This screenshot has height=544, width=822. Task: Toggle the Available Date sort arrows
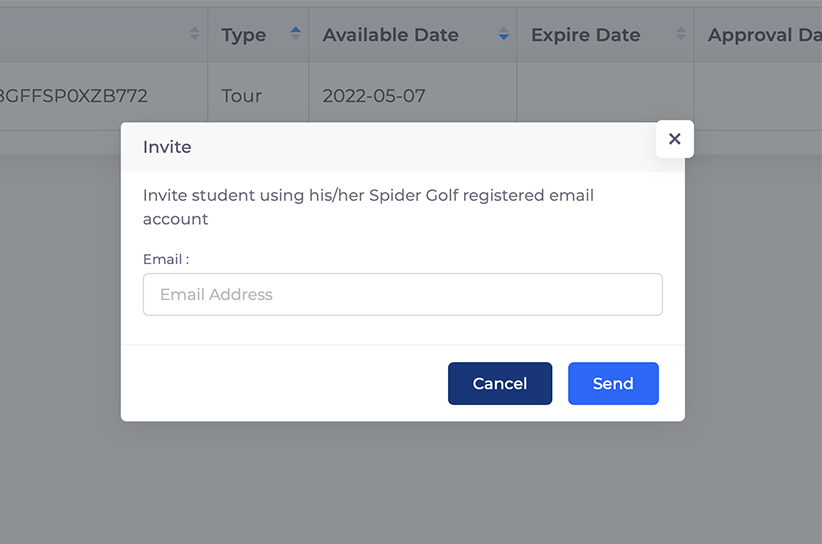504,34
